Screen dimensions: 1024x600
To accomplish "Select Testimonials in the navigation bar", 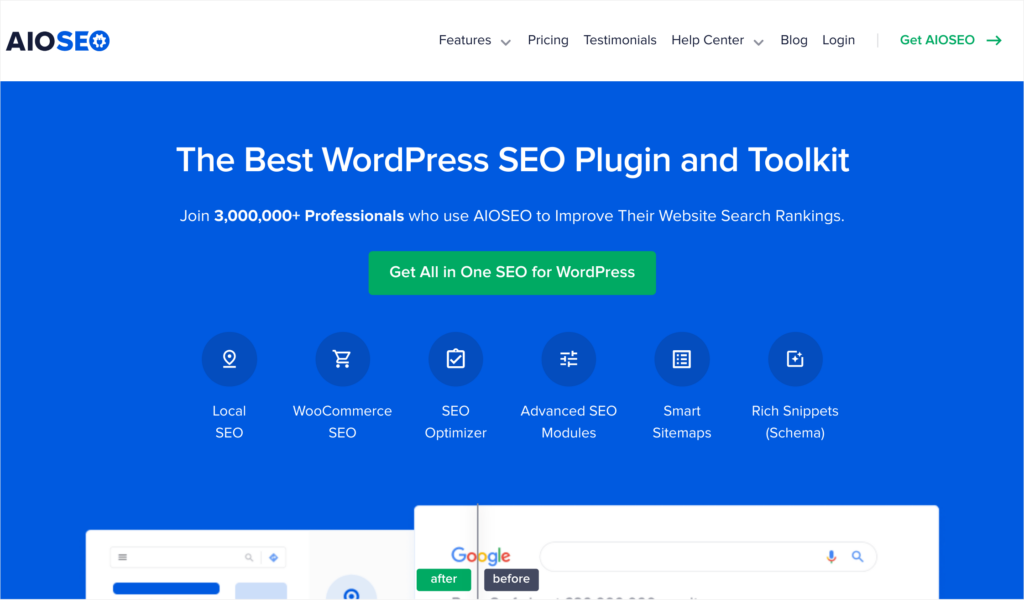I will (x=620, y=40).
